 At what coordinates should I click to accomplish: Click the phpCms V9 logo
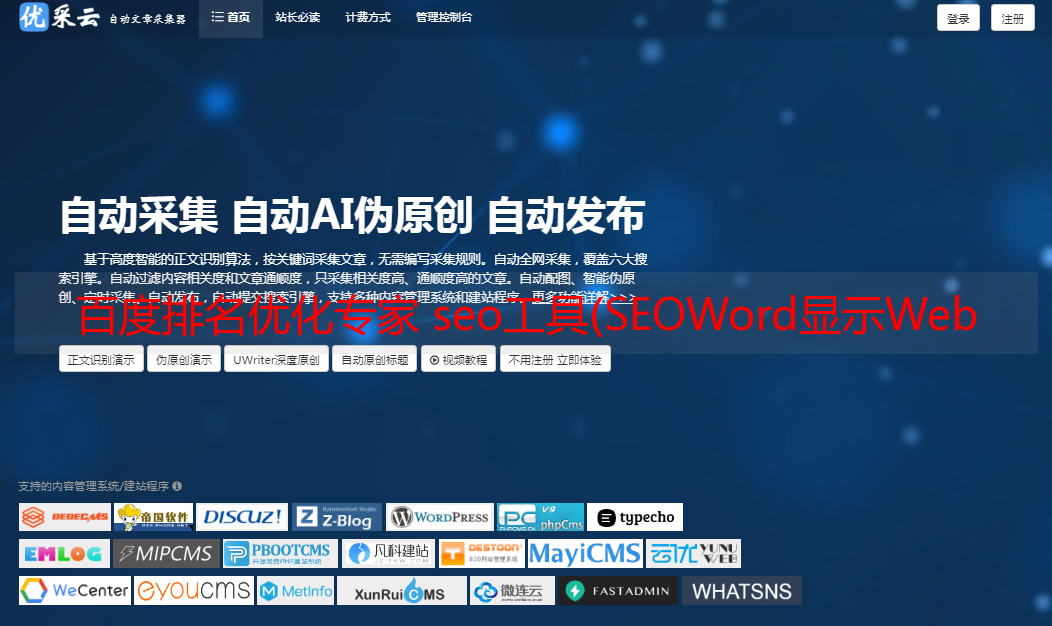click(x=541, y=517)
